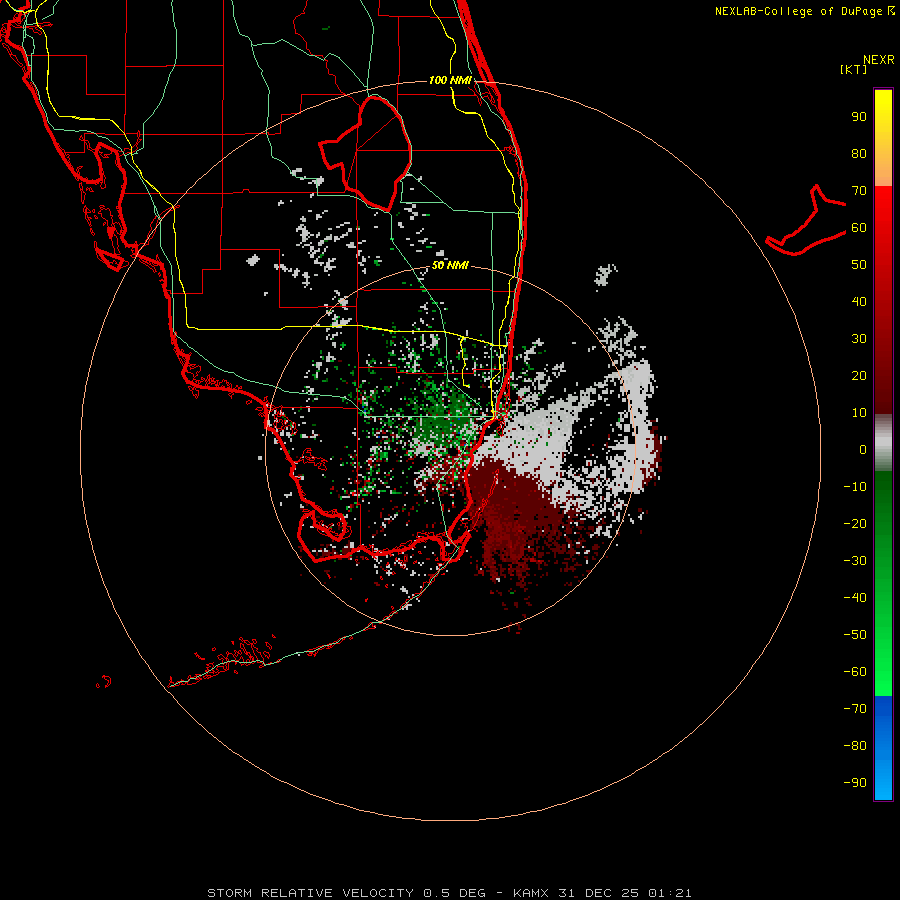This screenshot has height=900, width=900.
Task: Click the 100 NMI range ring label
Action: pyautogui.click(x=450, y=80)
